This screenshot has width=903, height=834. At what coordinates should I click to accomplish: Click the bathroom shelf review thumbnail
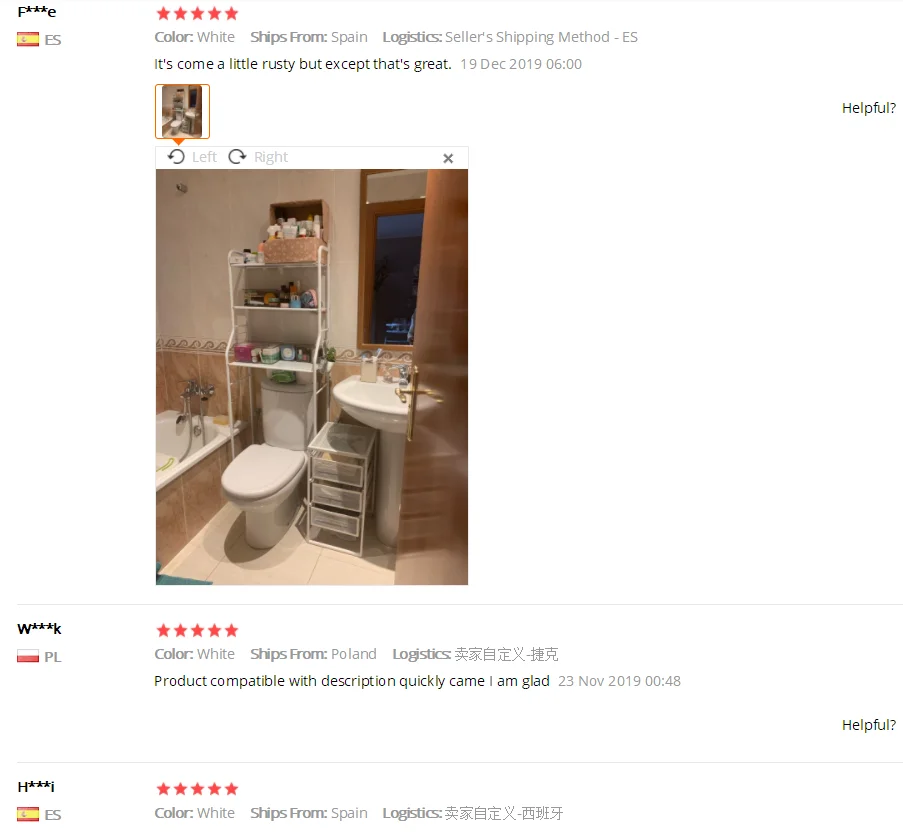pos(182,112)
